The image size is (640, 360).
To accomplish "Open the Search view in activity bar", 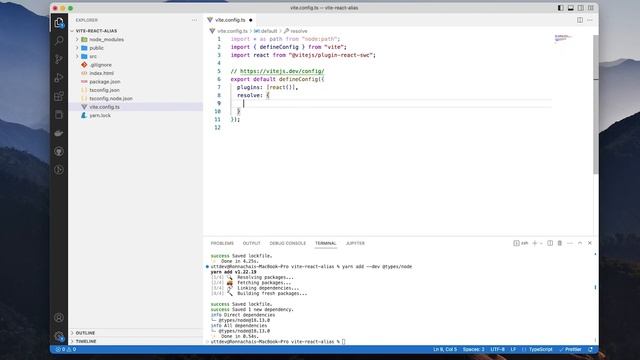I will (x=59, y=40).
